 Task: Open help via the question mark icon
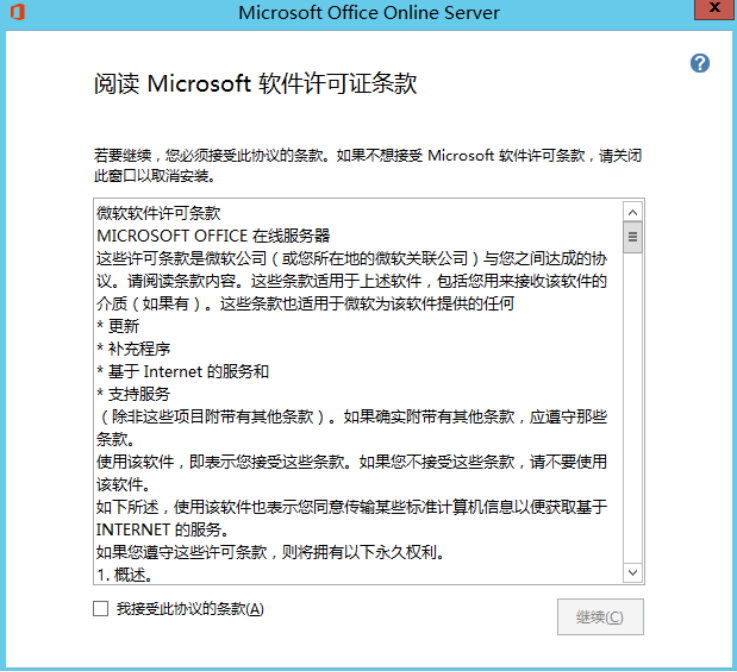700,63
